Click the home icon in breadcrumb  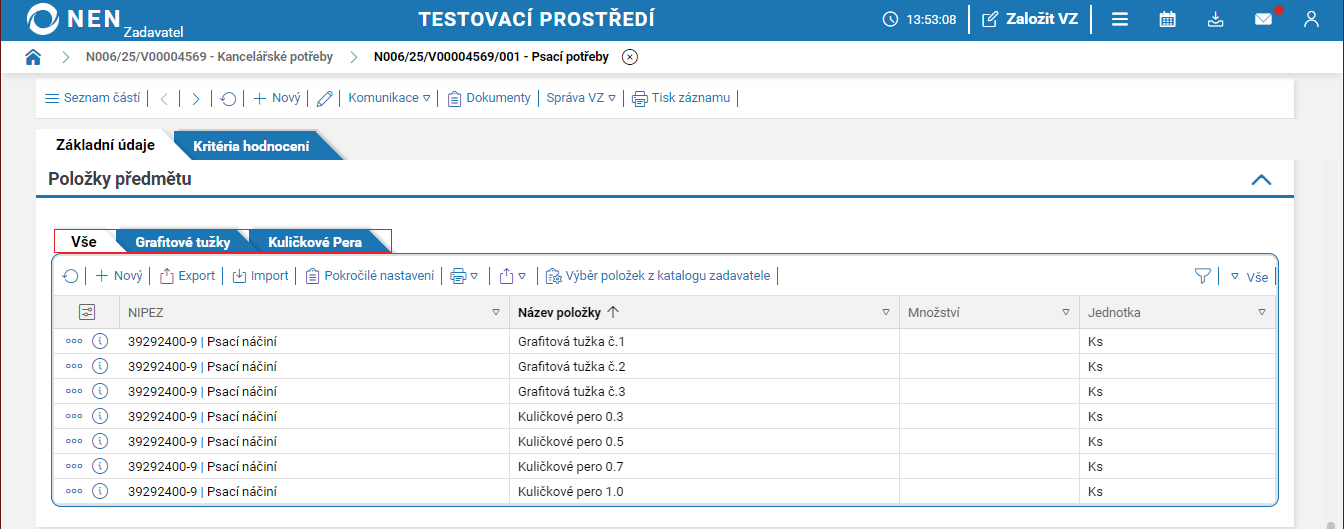(33, 57)
